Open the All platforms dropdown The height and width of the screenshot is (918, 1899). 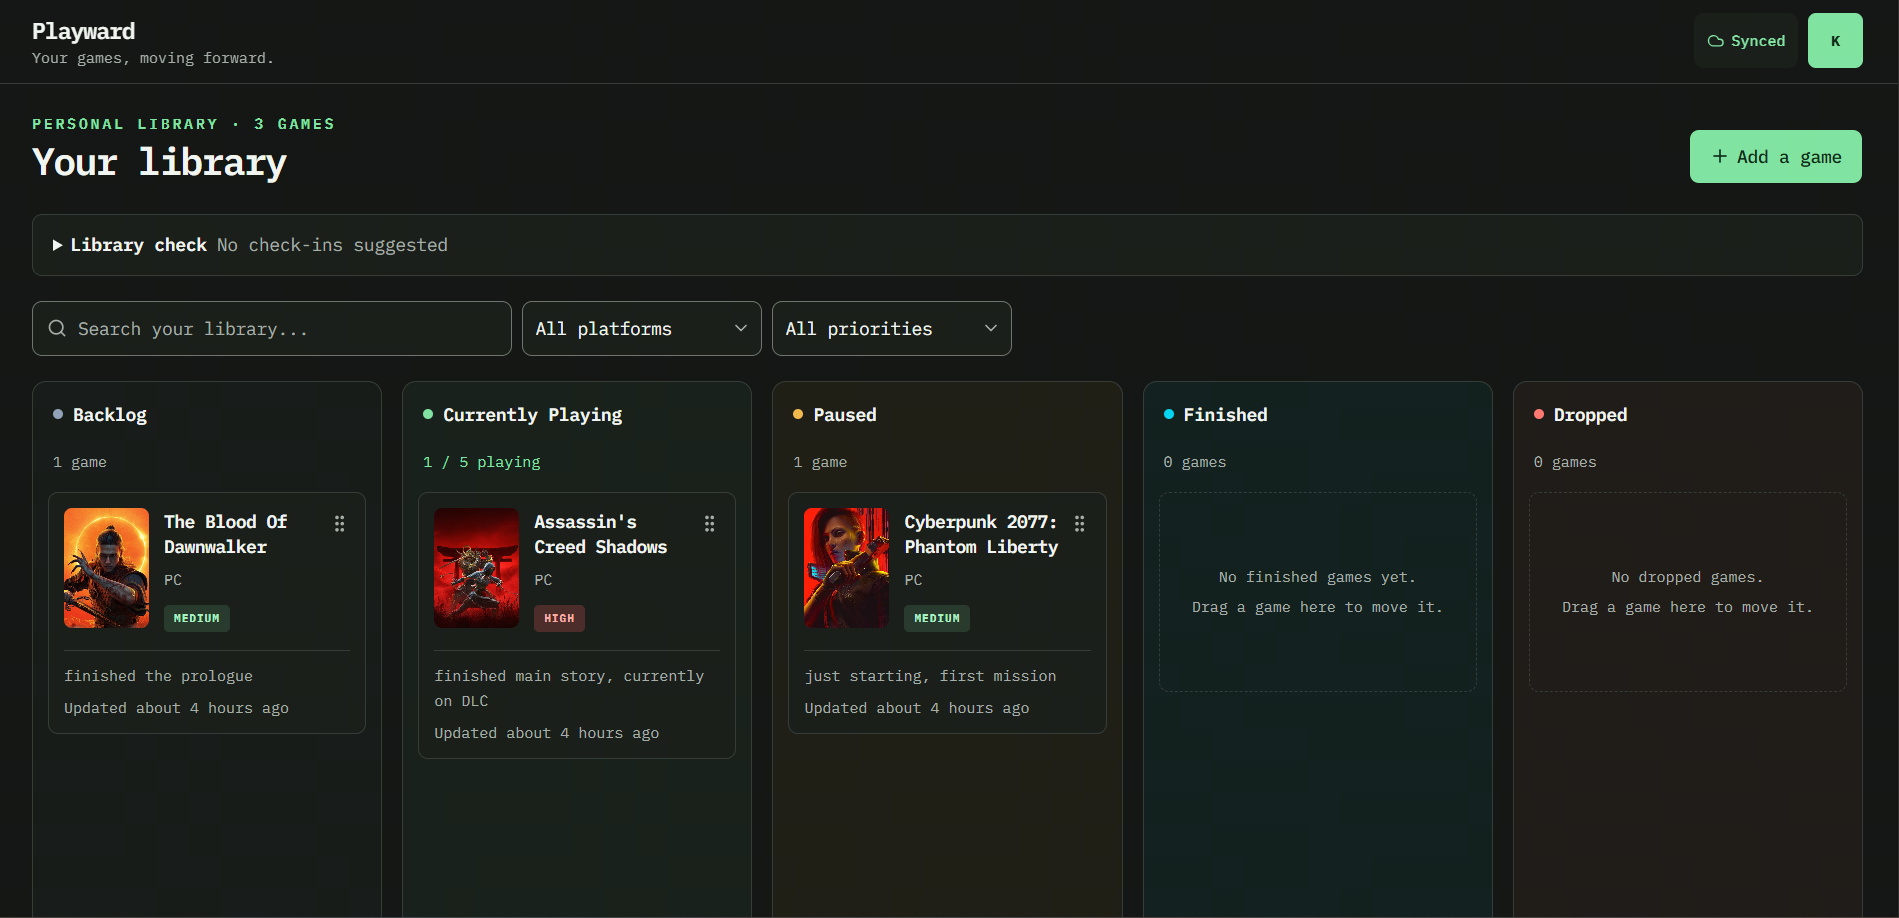(642, 328)
